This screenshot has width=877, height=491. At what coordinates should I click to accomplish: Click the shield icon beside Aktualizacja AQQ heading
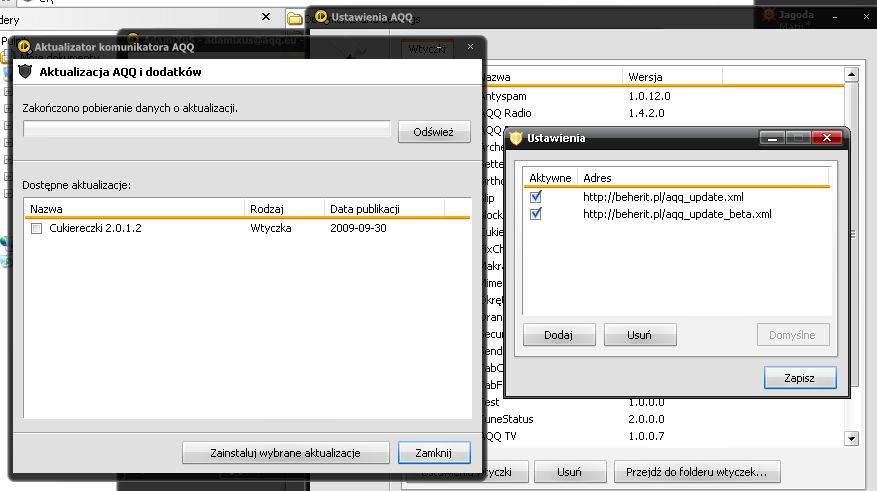pyautogui.click(x=25, y=72)
